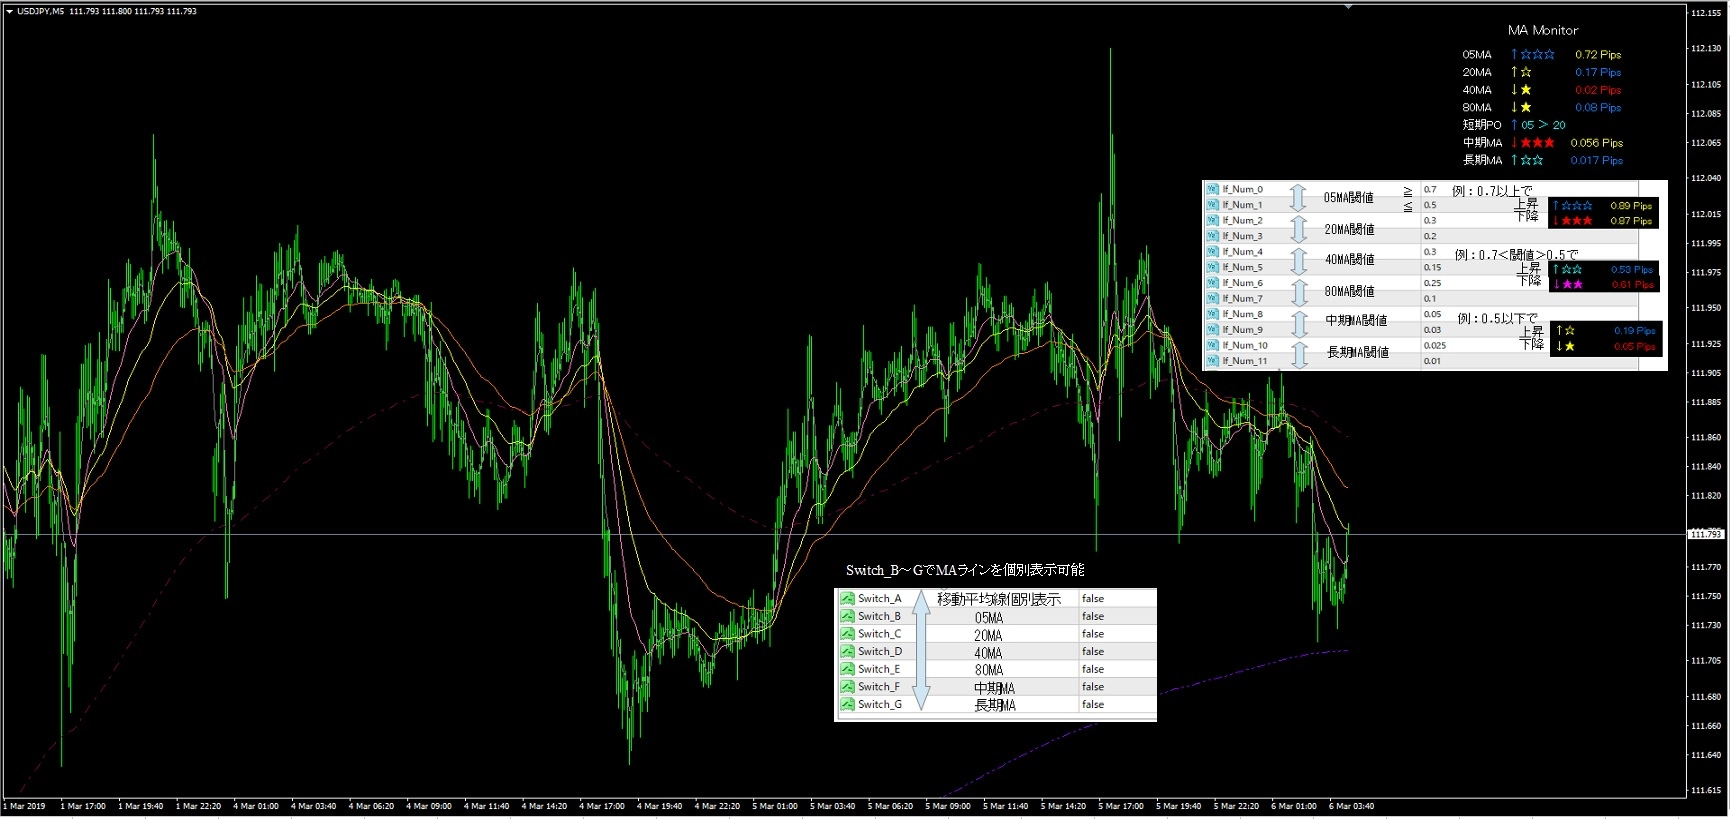Click the 0.056 Pips reading
Screen dimensions: 1730x819
(x=1597, y=143)
